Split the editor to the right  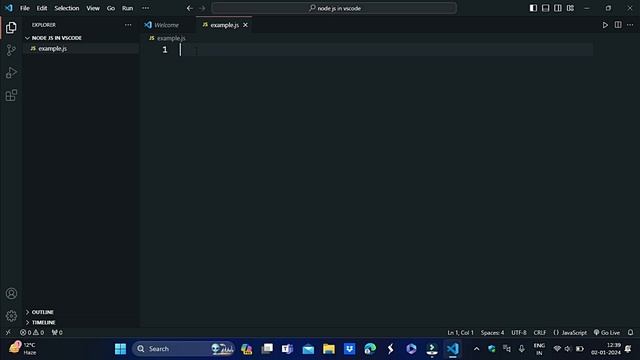click(618, 25)
